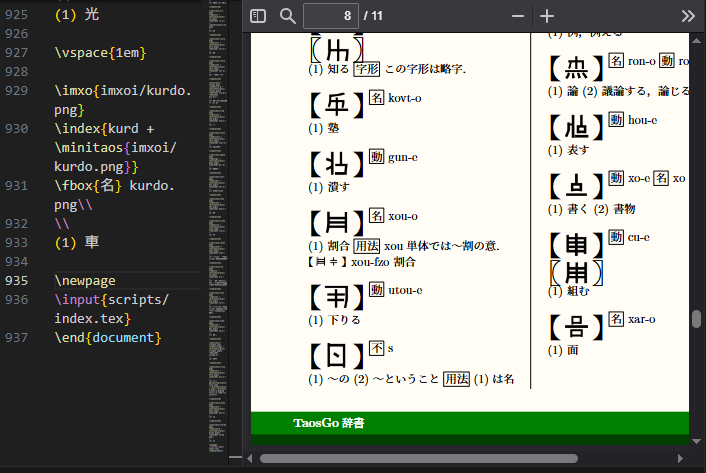Click the PDF vertical scrollbar up arrow
This screenshot has width=706, height=473.
(697, 41)
